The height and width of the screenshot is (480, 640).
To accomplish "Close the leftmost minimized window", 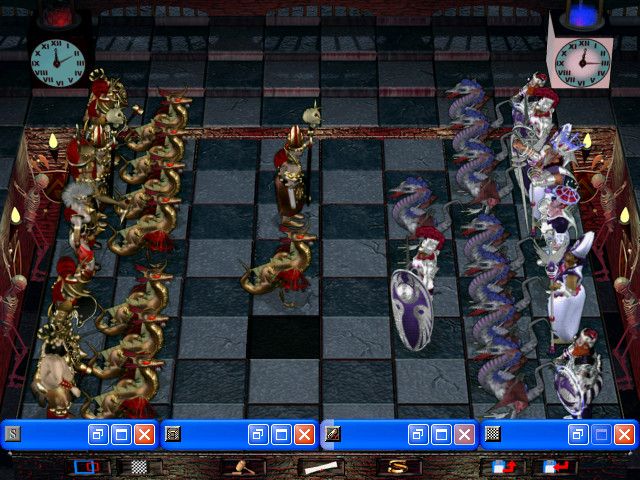I will coord(144,434).
